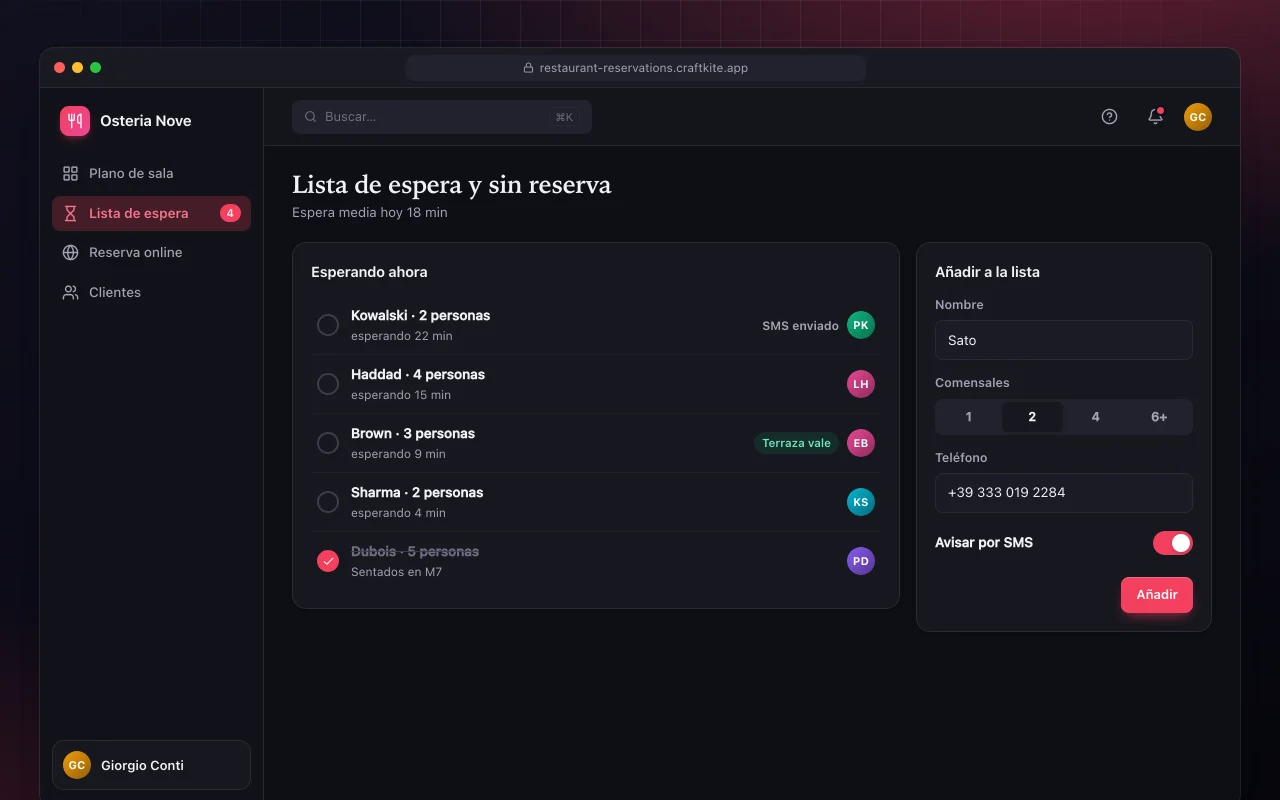Click the Clientes people icon
The width and height of the screenshot is (1280, 800).
pos(70,292)
